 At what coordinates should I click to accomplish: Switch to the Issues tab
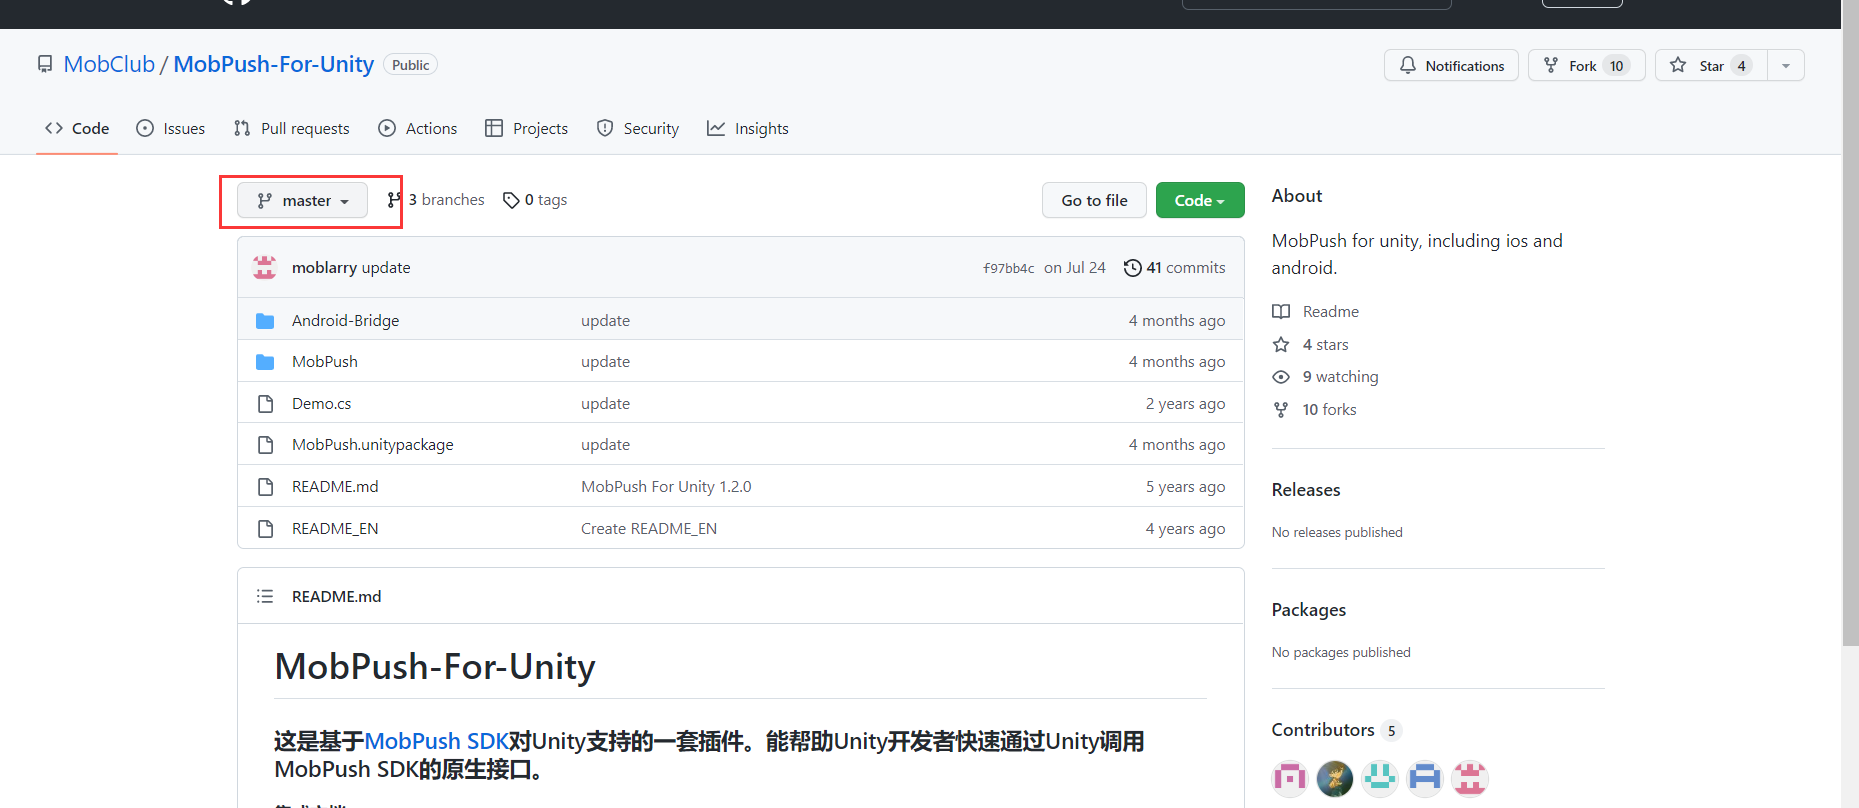tap(171, 128)
